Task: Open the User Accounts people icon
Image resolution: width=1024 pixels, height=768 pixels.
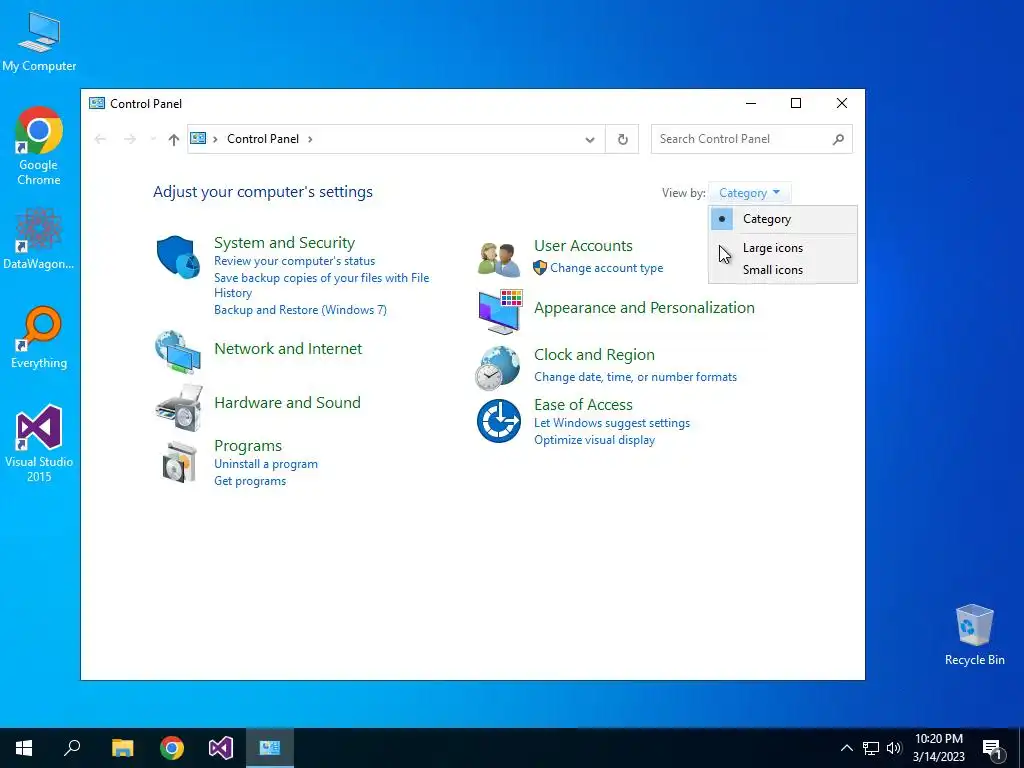Action: pos(498,259)
